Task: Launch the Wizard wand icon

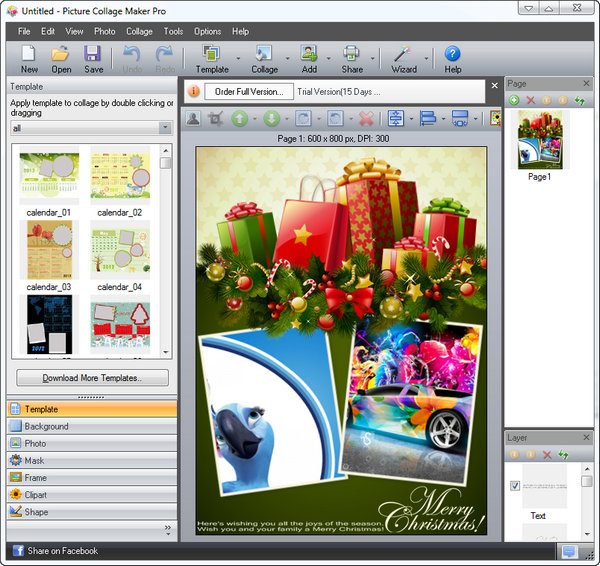Action: tap(402, 54)
